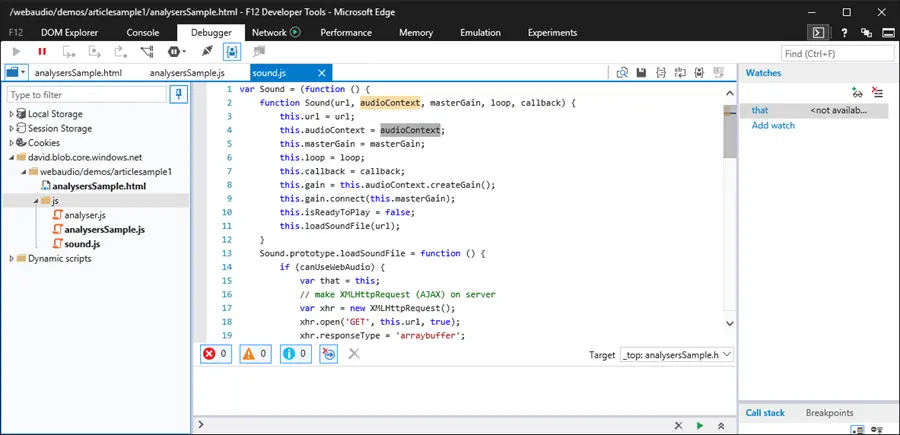Expand the Dynamic scripts node
The width and height of the screenshot is (900, 435).
point(11,258)
